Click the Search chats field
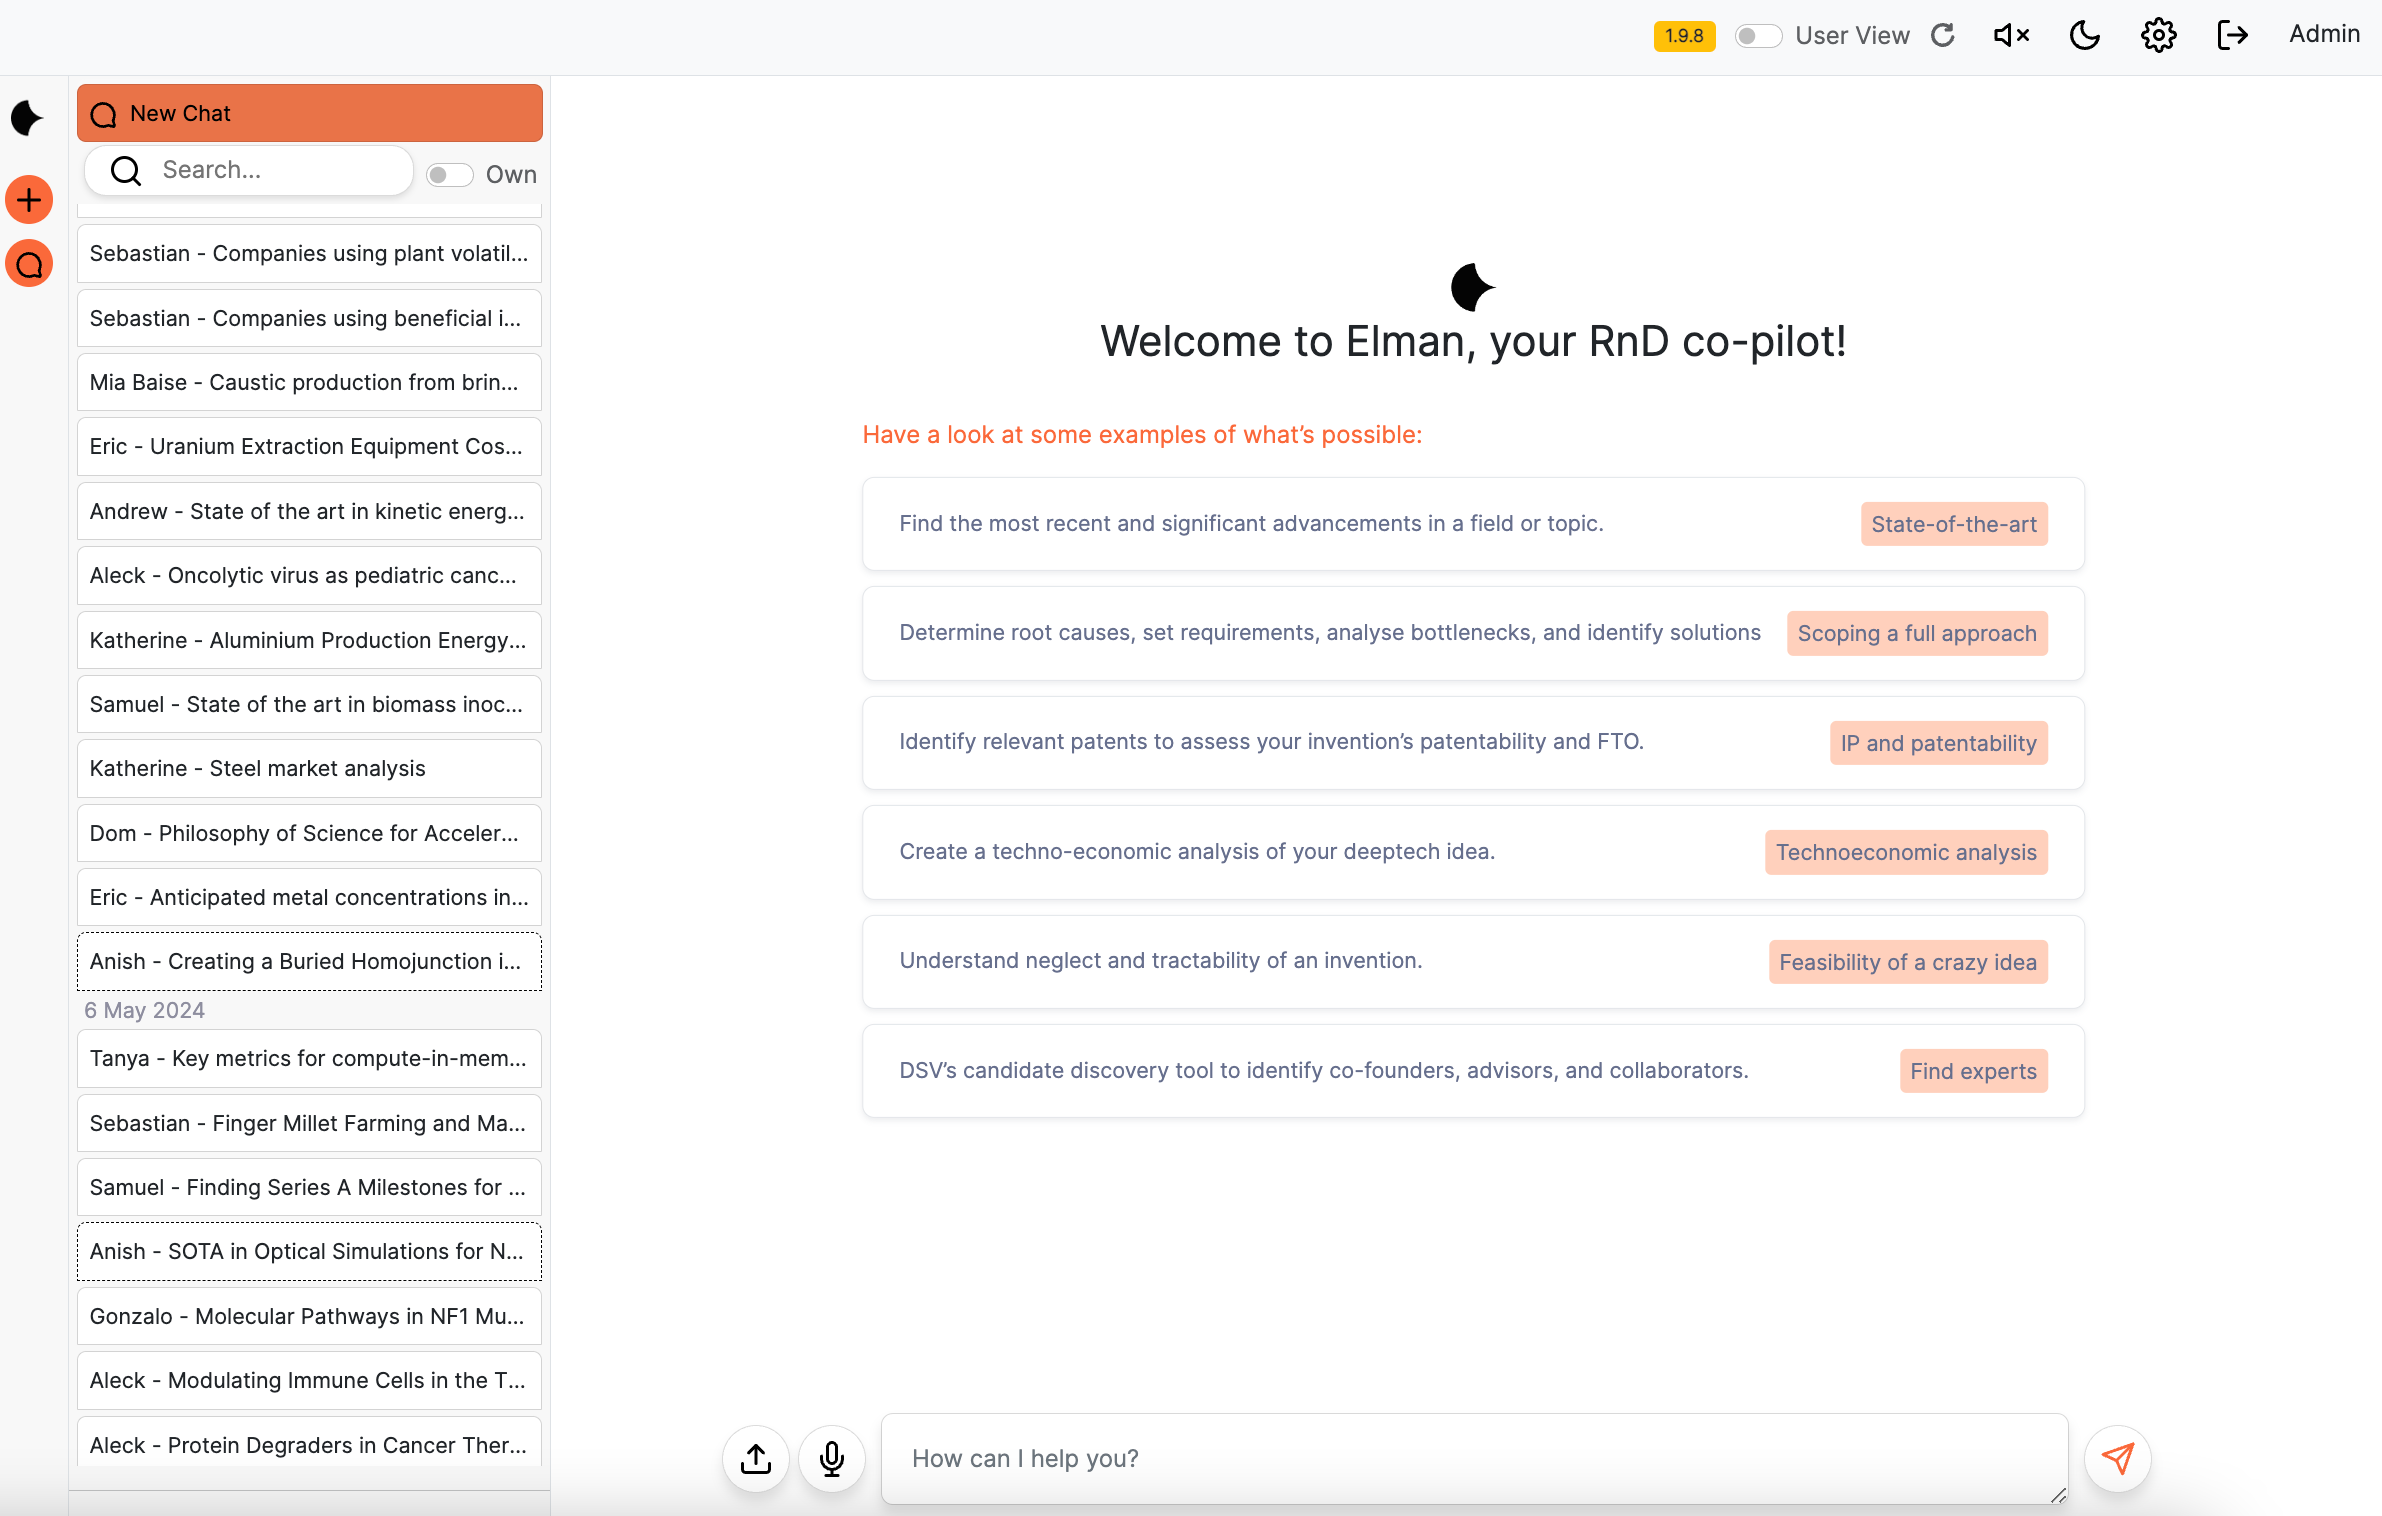This screenshot has width=2382, height=1516. (x=249, y=171)
